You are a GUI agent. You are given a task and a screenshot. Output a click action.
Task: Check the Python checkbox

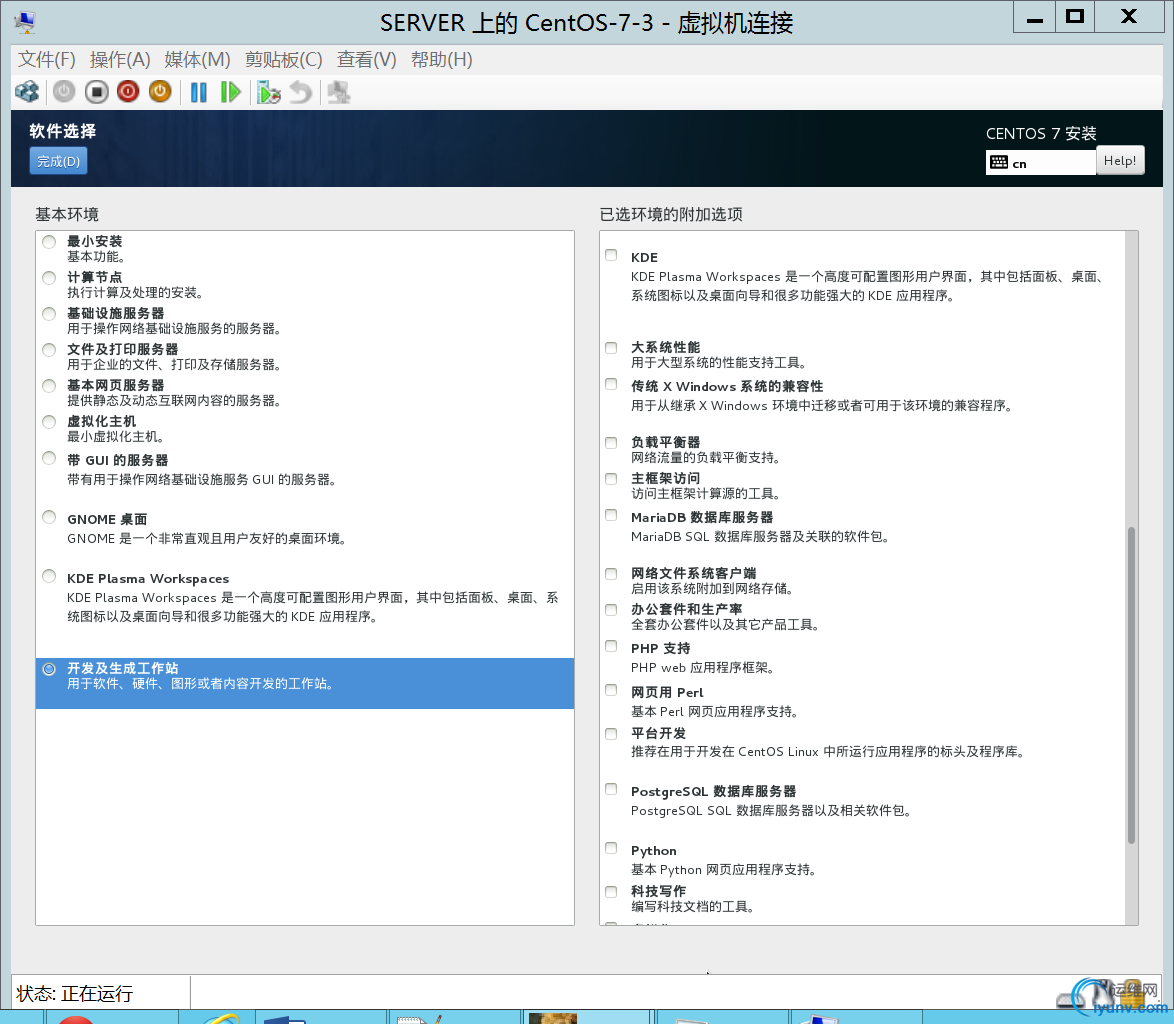(612, 848)
